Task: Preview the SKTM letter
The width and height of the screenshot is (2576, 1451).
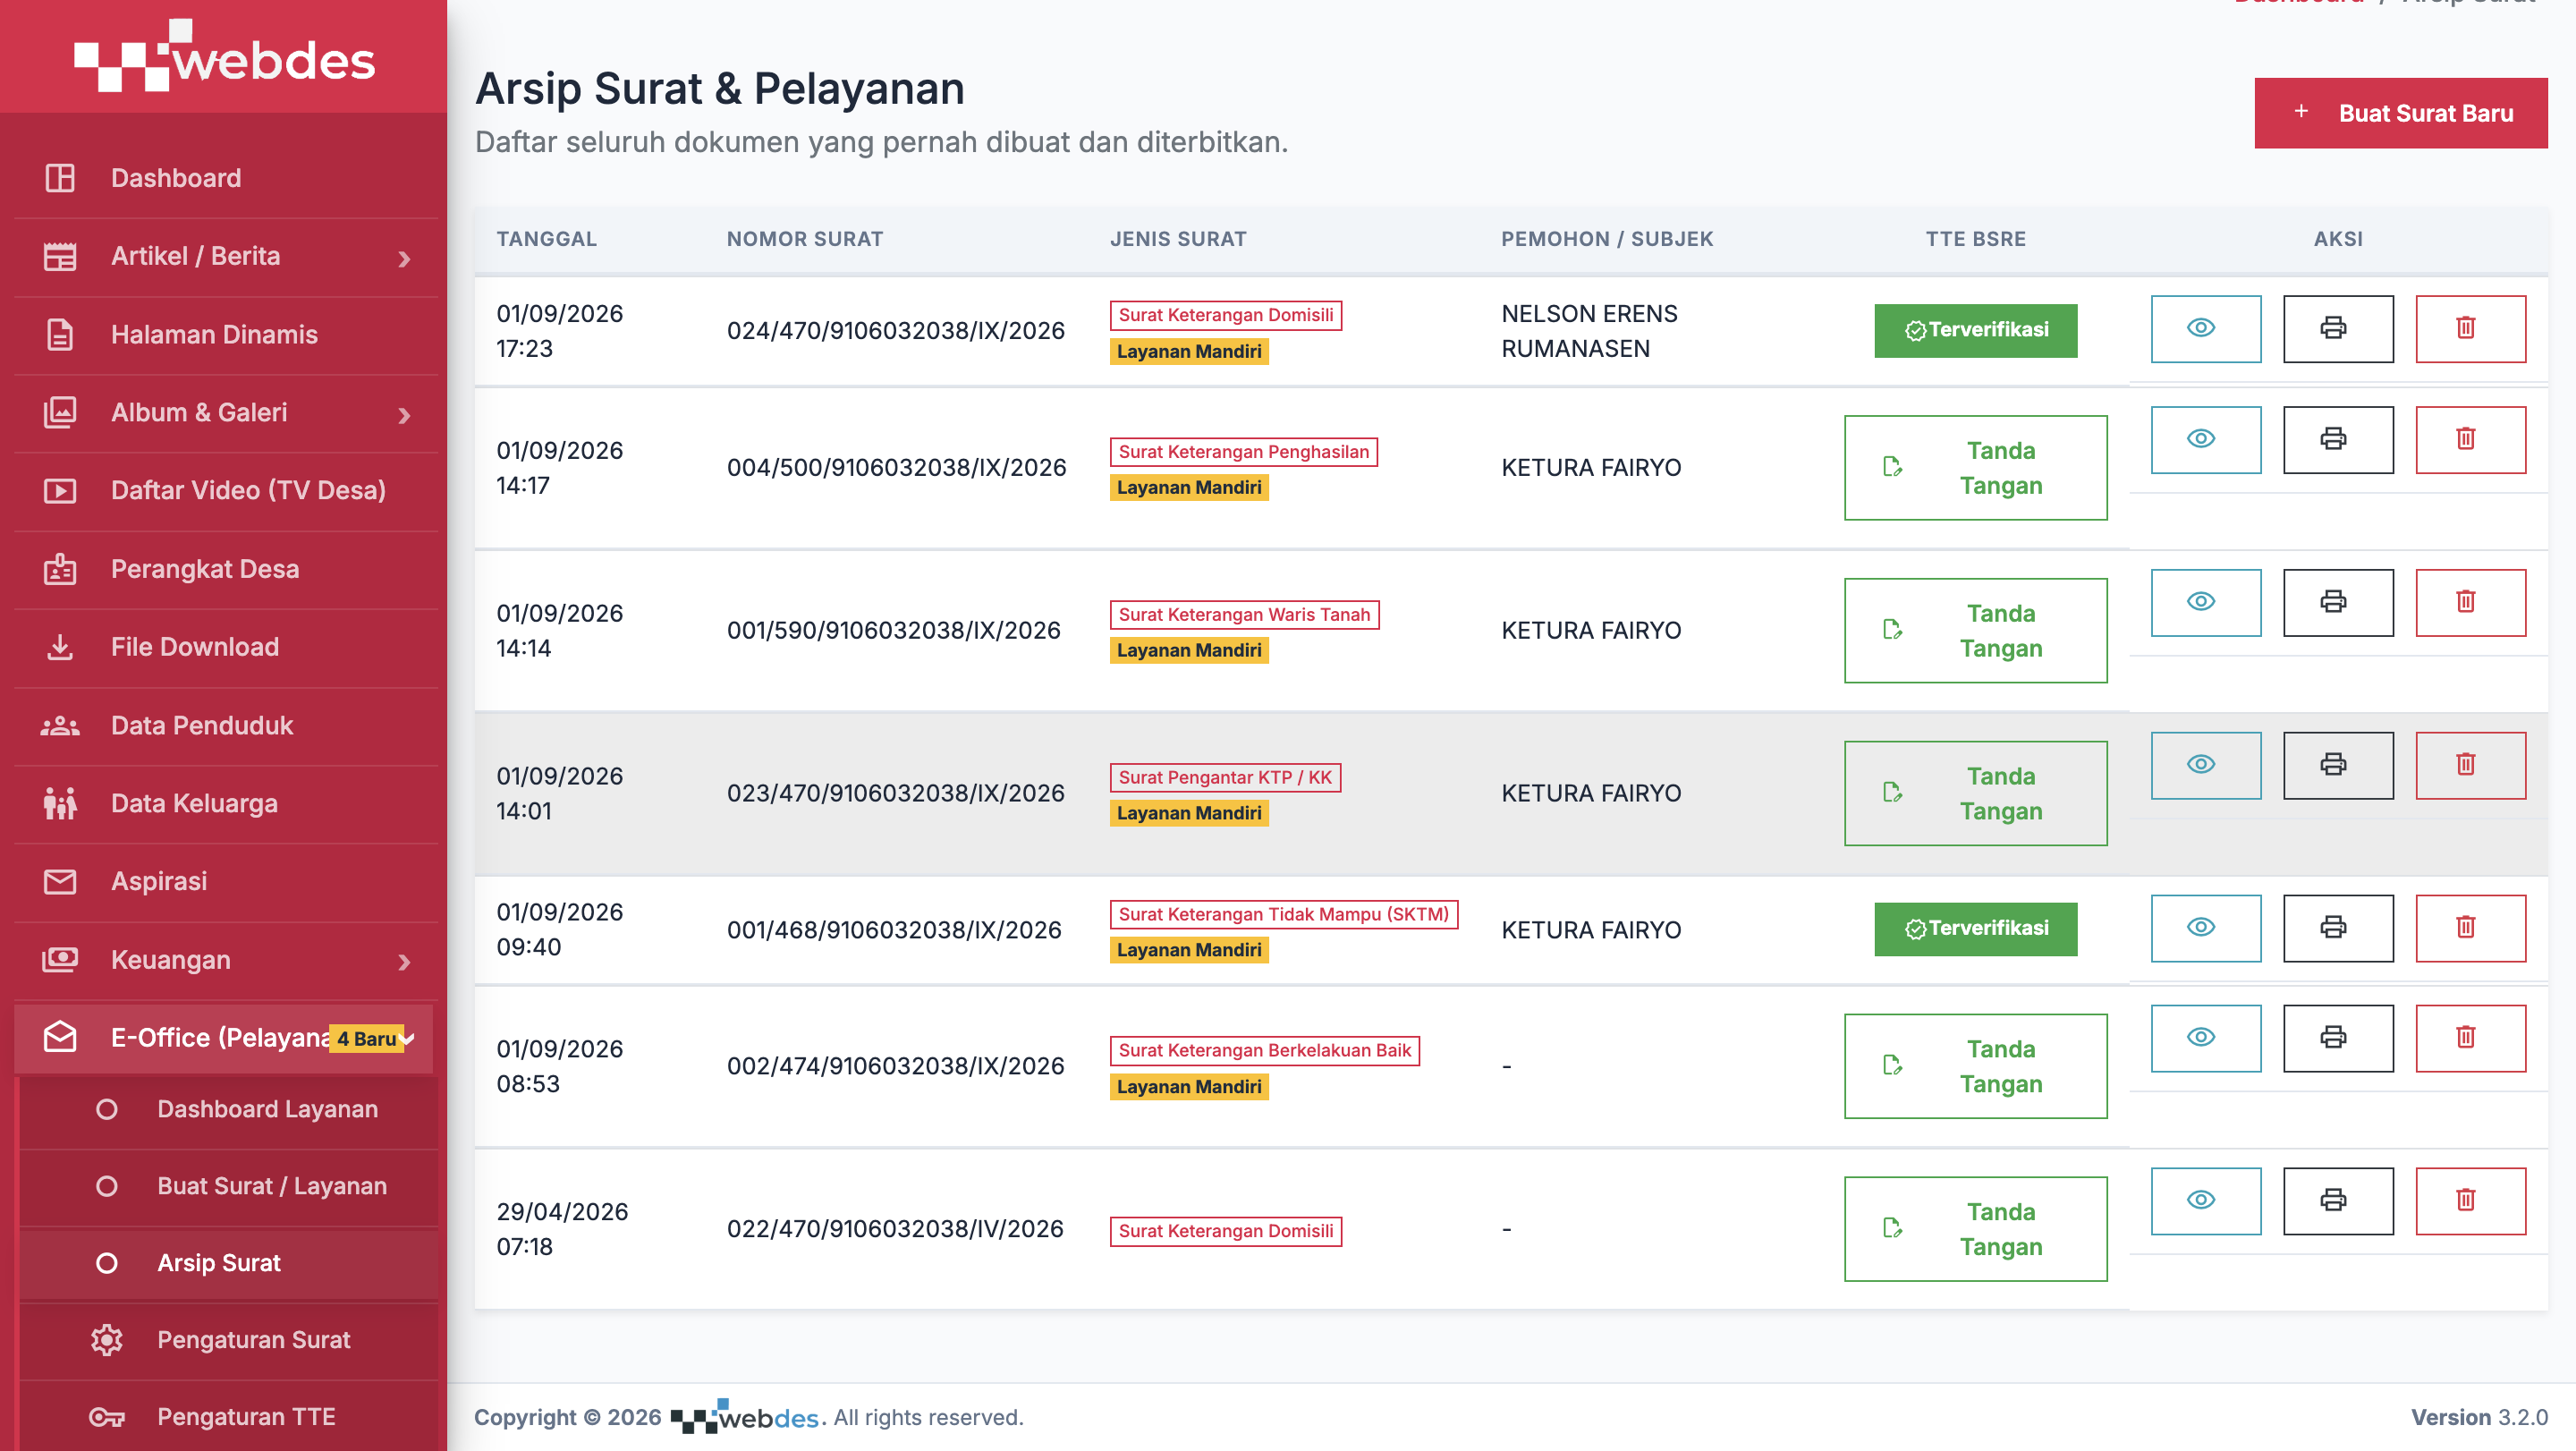Action: point(2205,928)
